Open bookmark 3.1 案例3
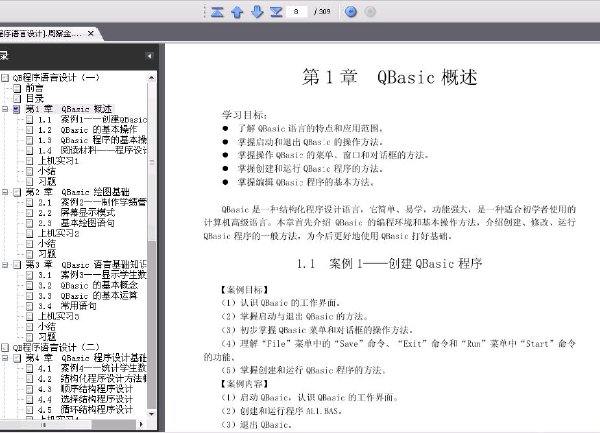 (x=92, y=275)
